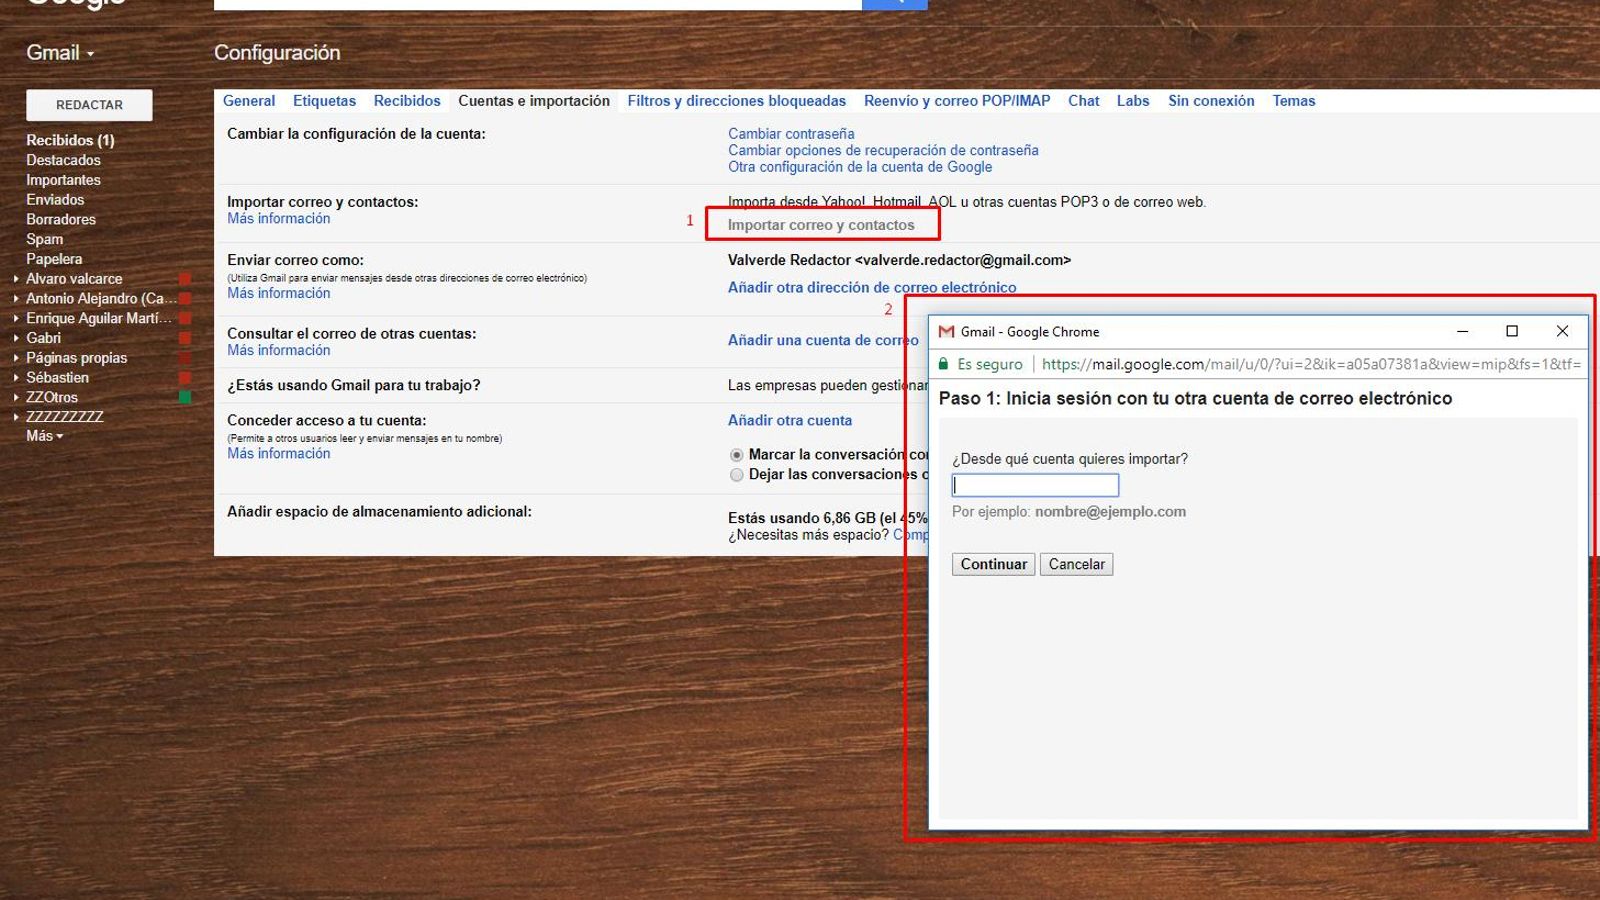Click the Continuar button in the popup
Screen dimensions: 1600x900
pyautogui.click(x=992, y=564)
